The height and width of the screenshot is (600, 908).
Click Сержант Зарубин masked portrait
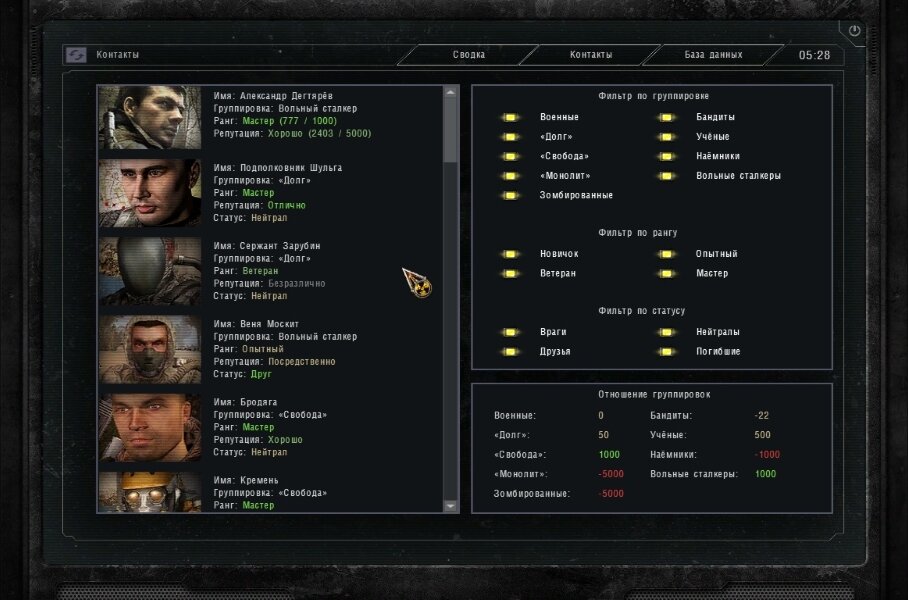click(150, 271)
